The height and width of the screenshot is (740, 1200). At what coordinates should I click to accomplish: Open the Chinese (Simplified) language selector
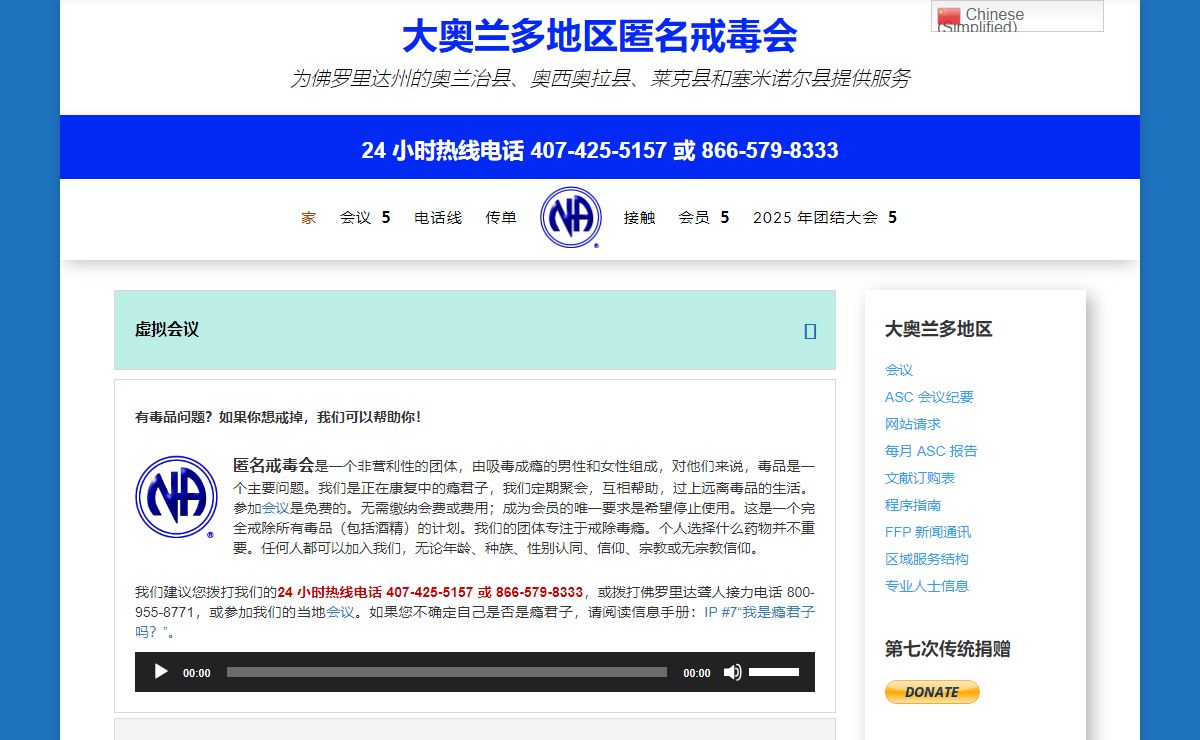[1018, 16]
